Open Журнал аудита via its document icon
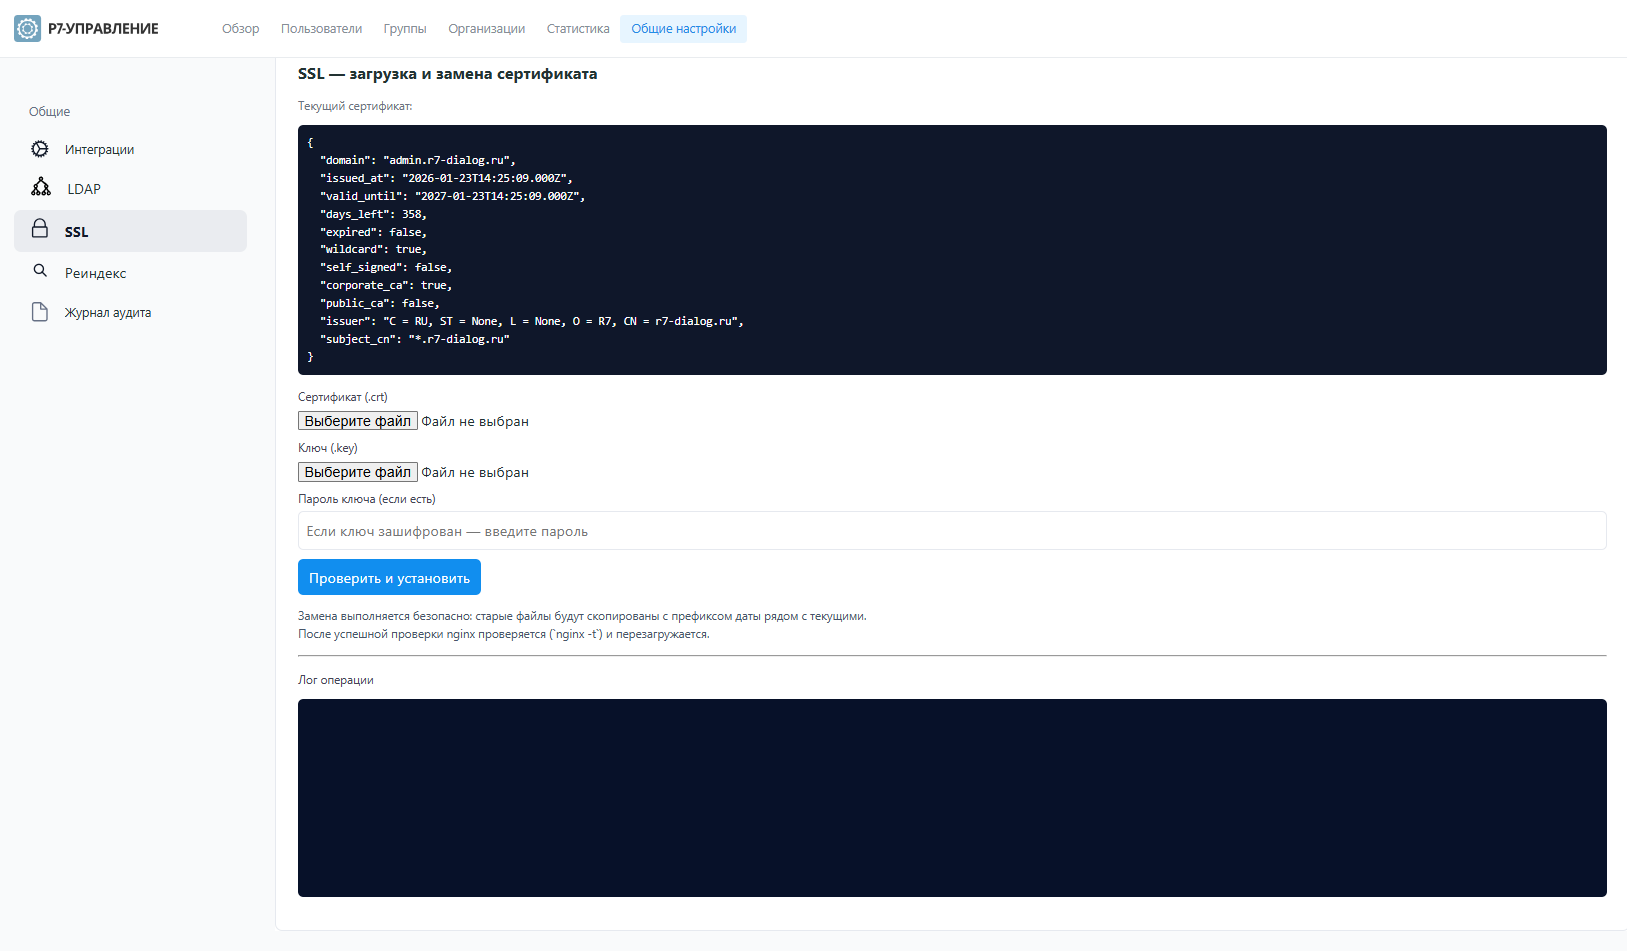 coord(40,312)
